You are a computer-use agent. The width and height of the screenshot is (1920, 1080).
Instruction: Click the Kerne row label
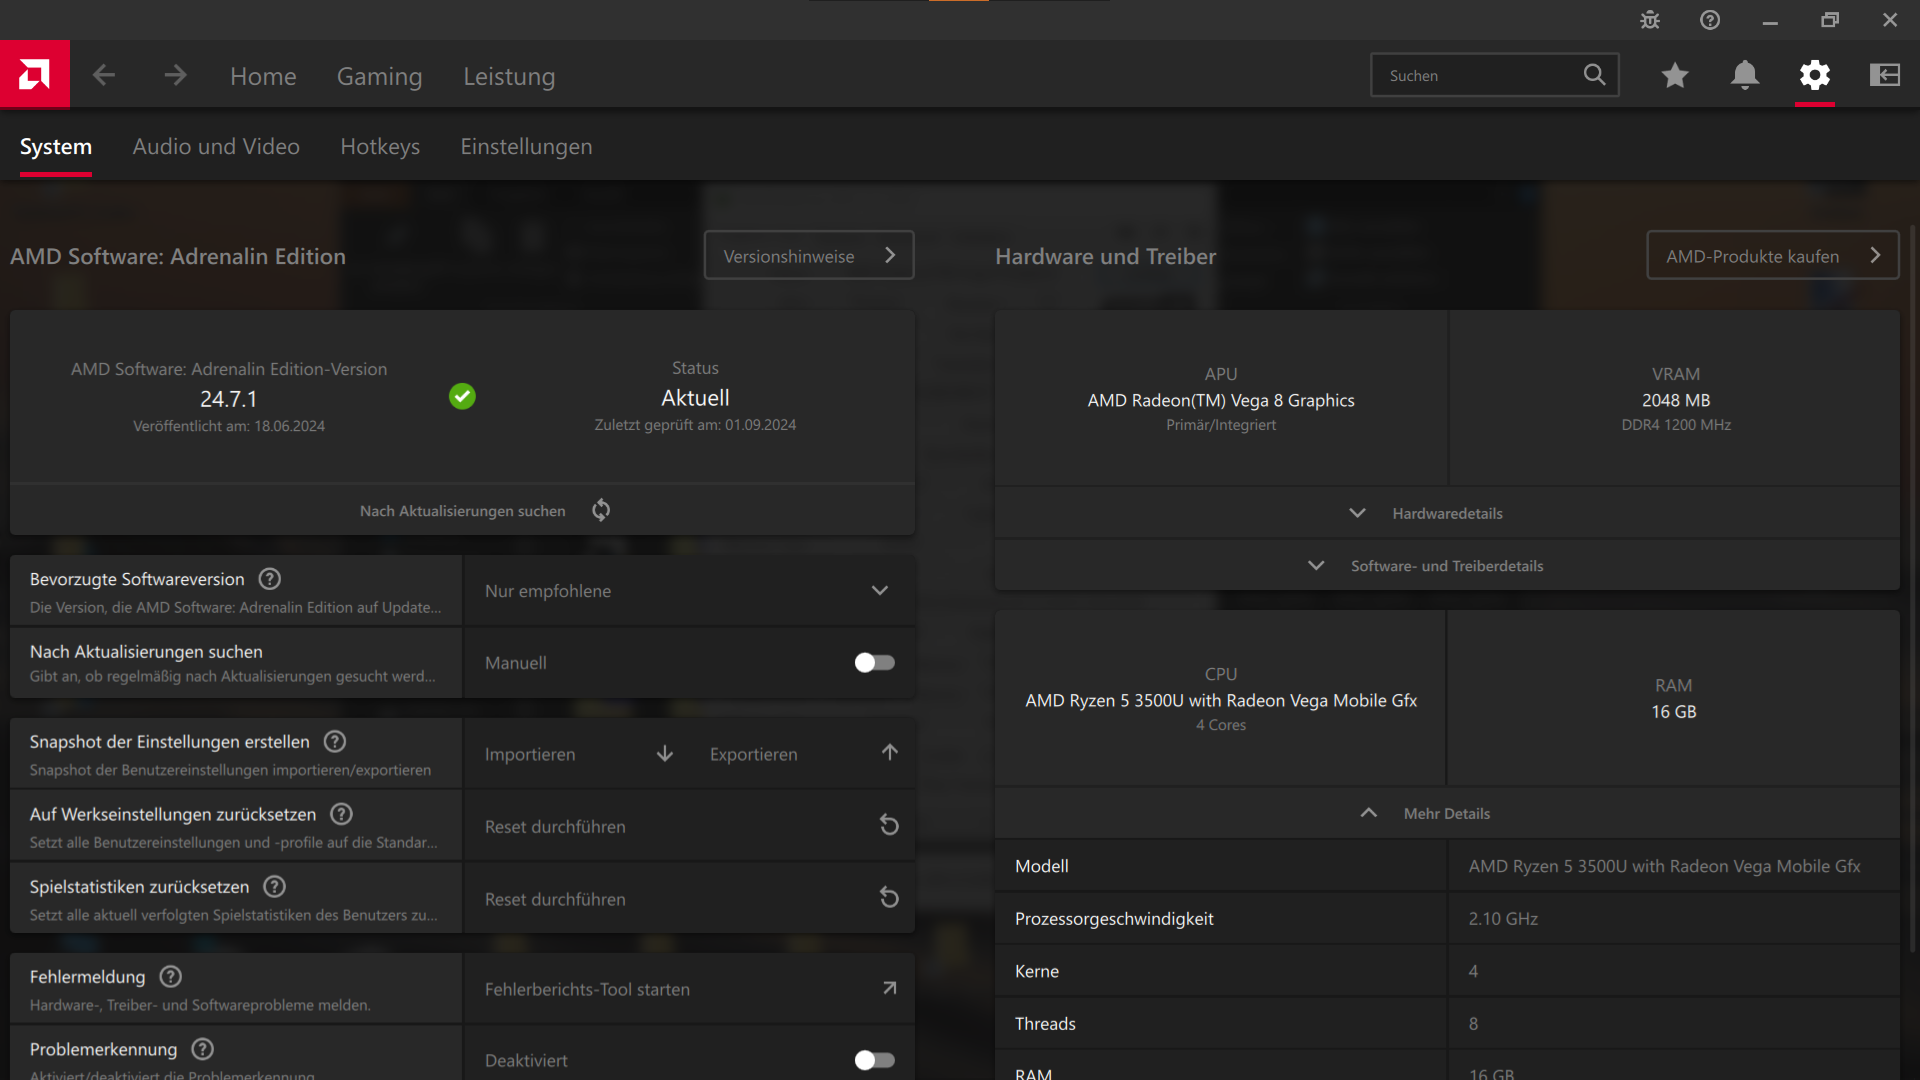1036,971
